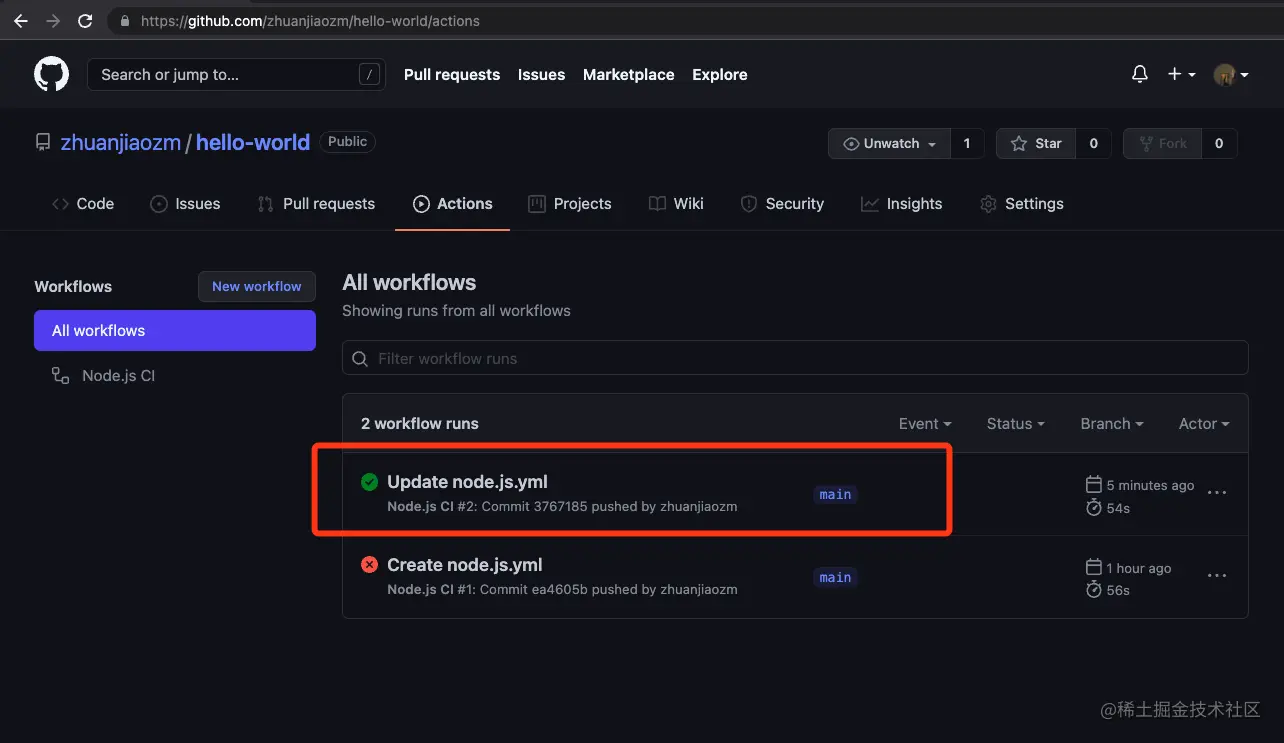Open Issues in the top navigation
Image resolution: width=1284 pixels, height=743 pixels.
[541, 75]
